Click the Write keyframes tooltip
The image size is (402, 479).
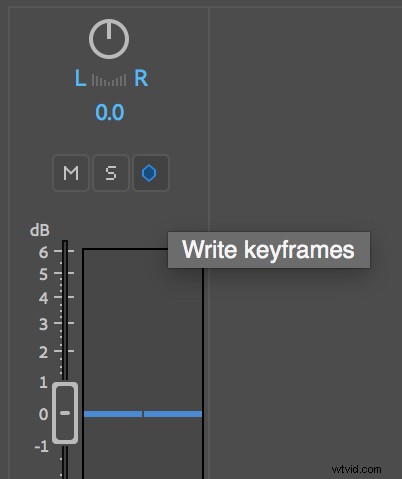coord(269,250)
